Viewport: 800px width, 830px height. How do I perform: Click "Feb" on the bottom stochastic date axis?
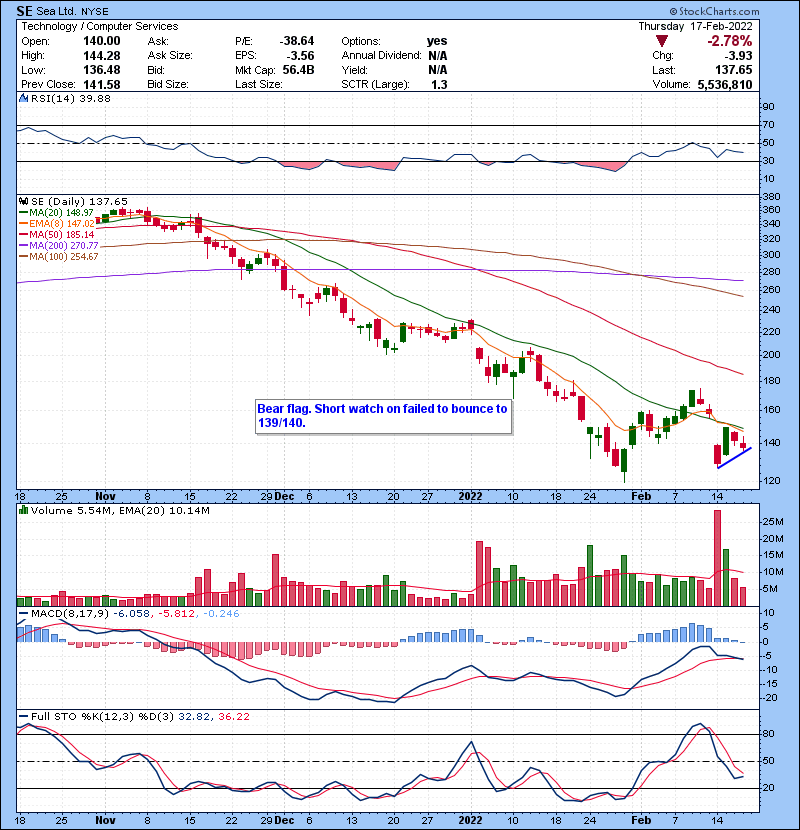tap(641, 820)
